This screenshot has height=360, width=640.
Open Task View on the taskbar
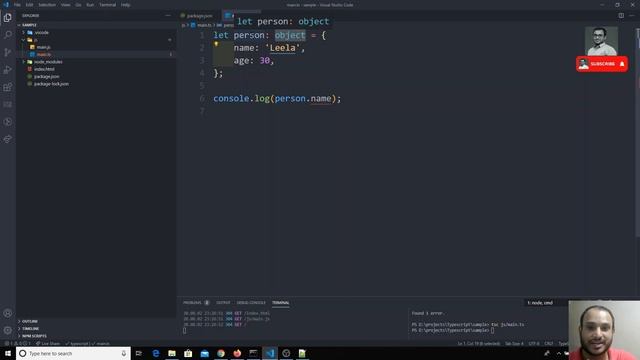[x=139, y=353]
